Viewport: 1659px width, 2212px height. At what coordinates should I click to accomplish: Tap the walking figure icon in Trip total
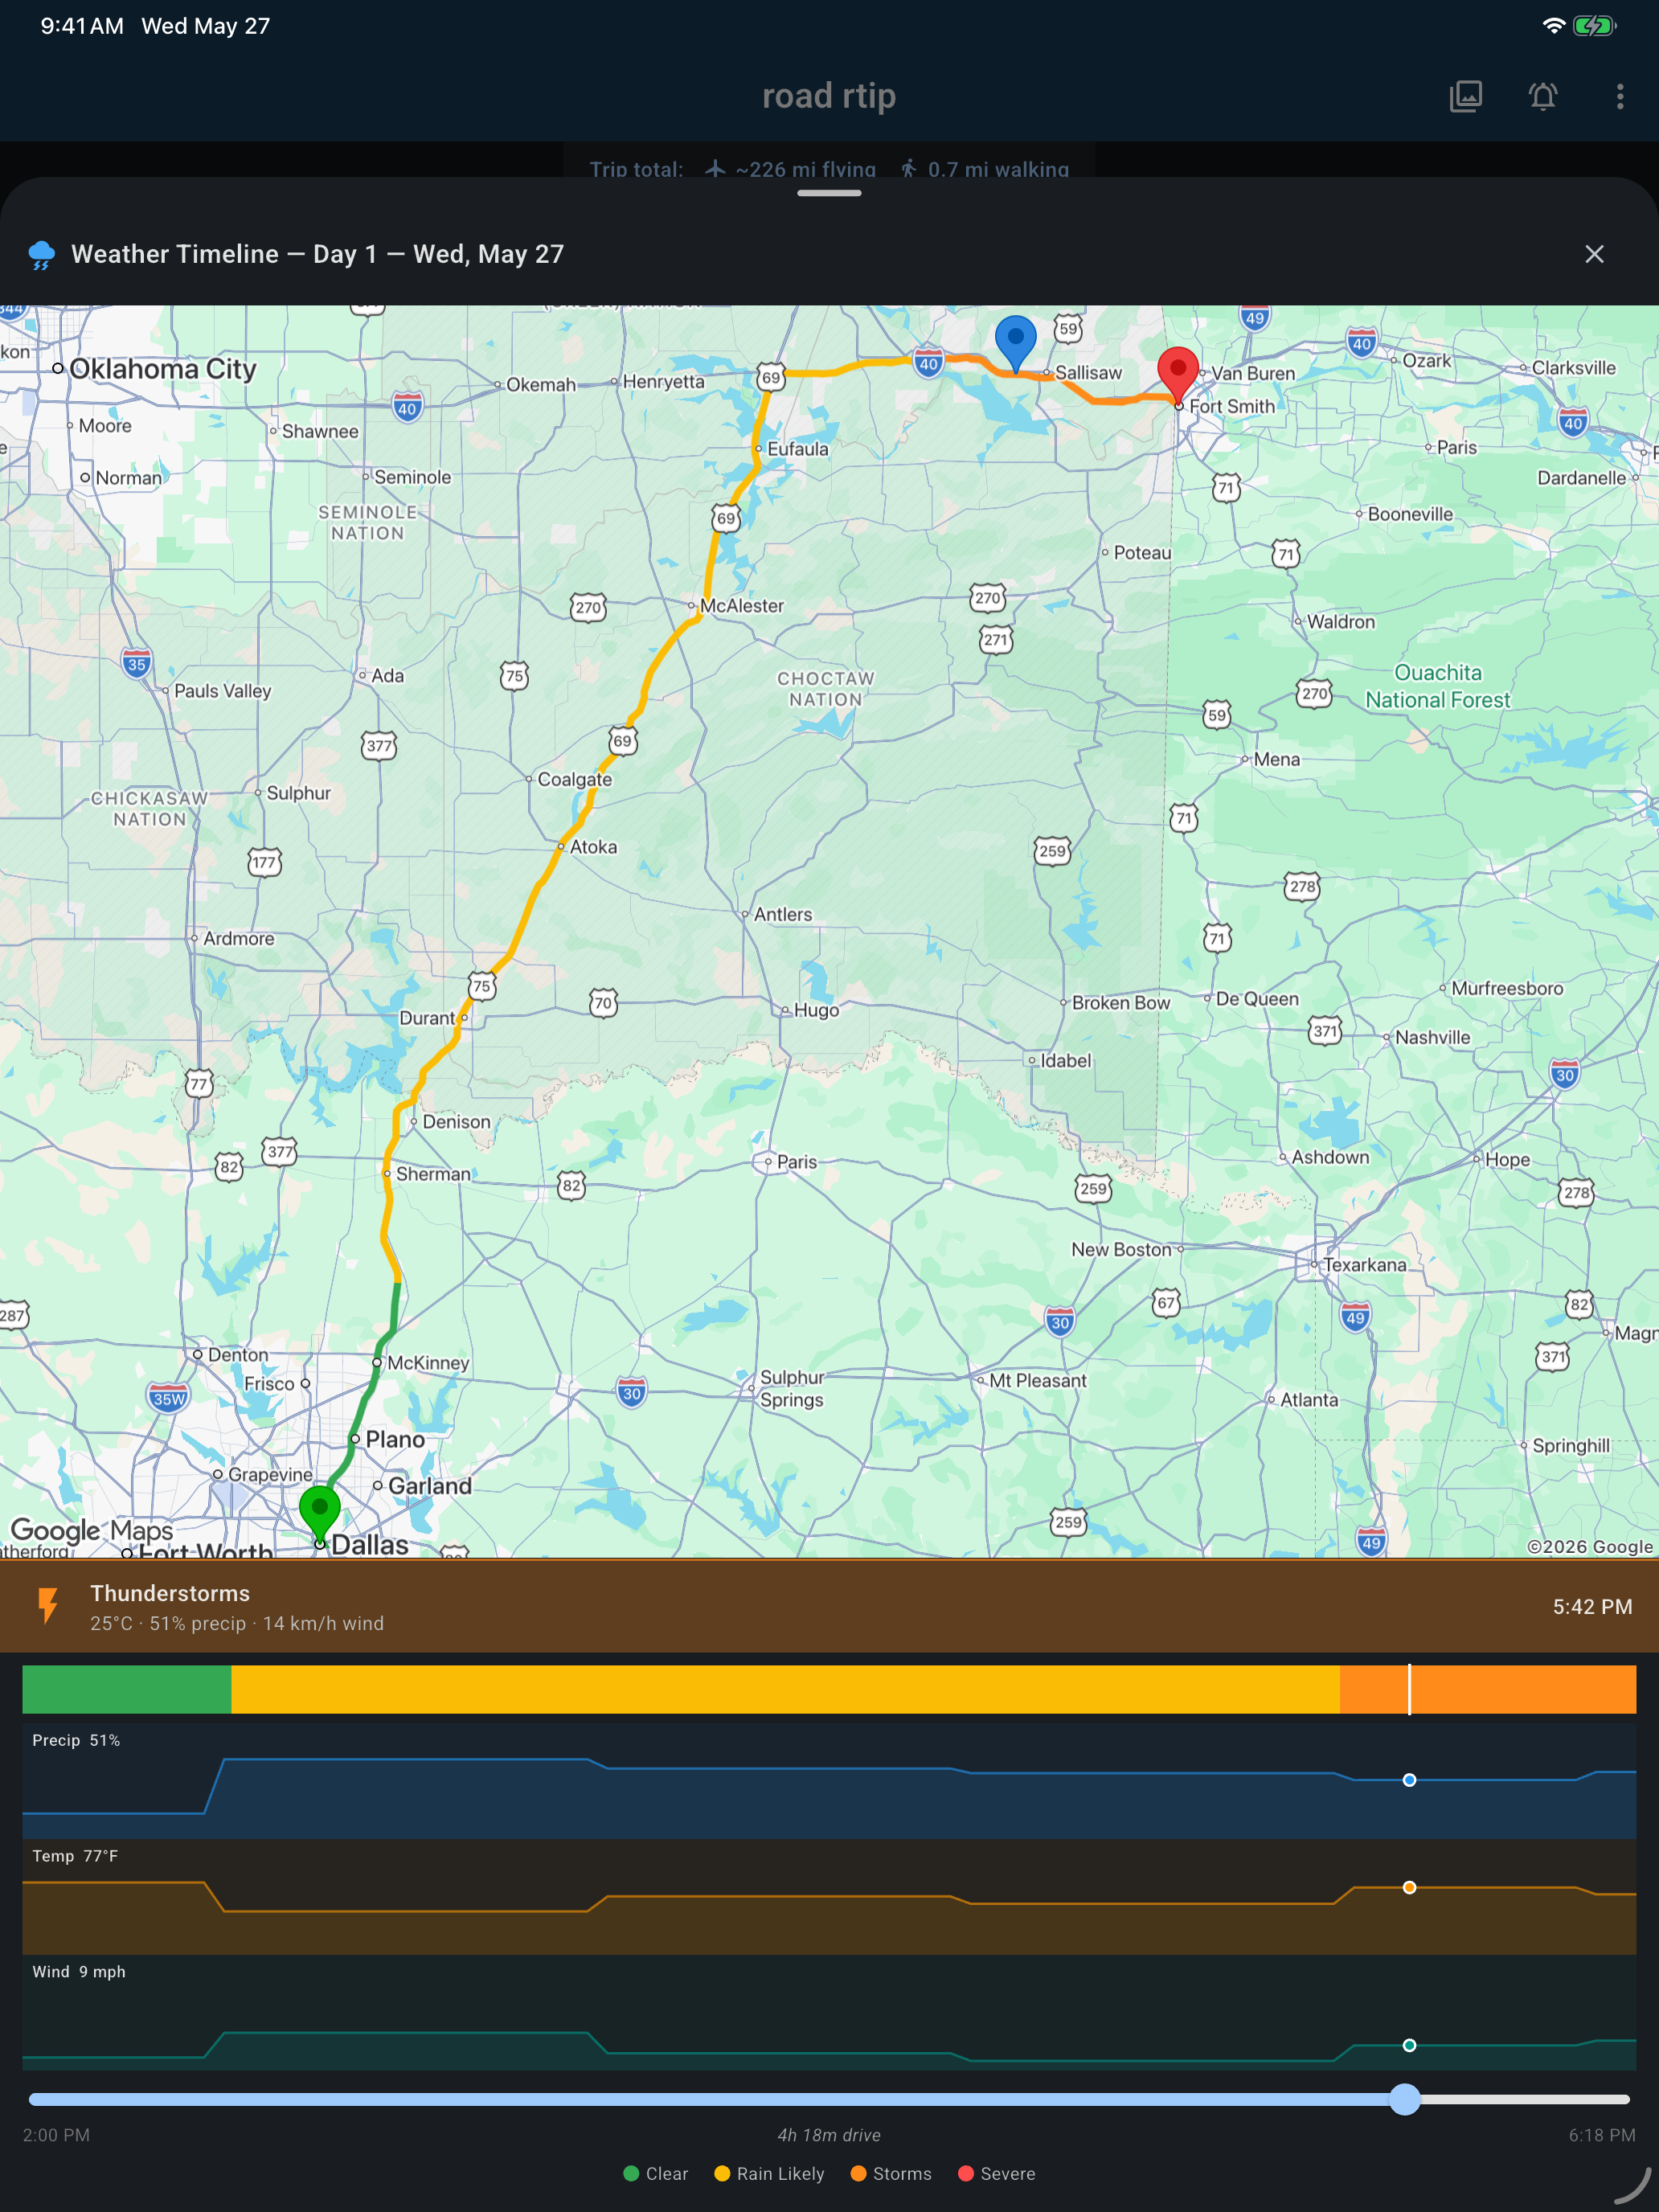(x=908, y=169)
